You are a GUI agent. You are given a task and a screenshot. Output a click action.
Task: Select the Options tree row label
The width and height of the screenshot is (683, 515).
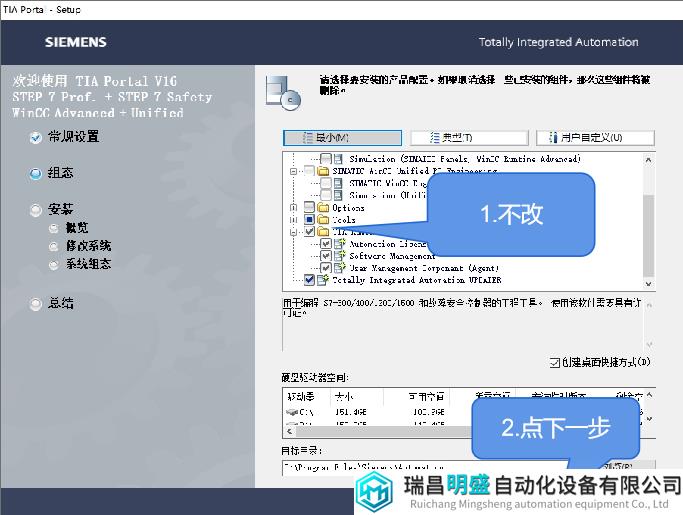[x=348, y=207]
